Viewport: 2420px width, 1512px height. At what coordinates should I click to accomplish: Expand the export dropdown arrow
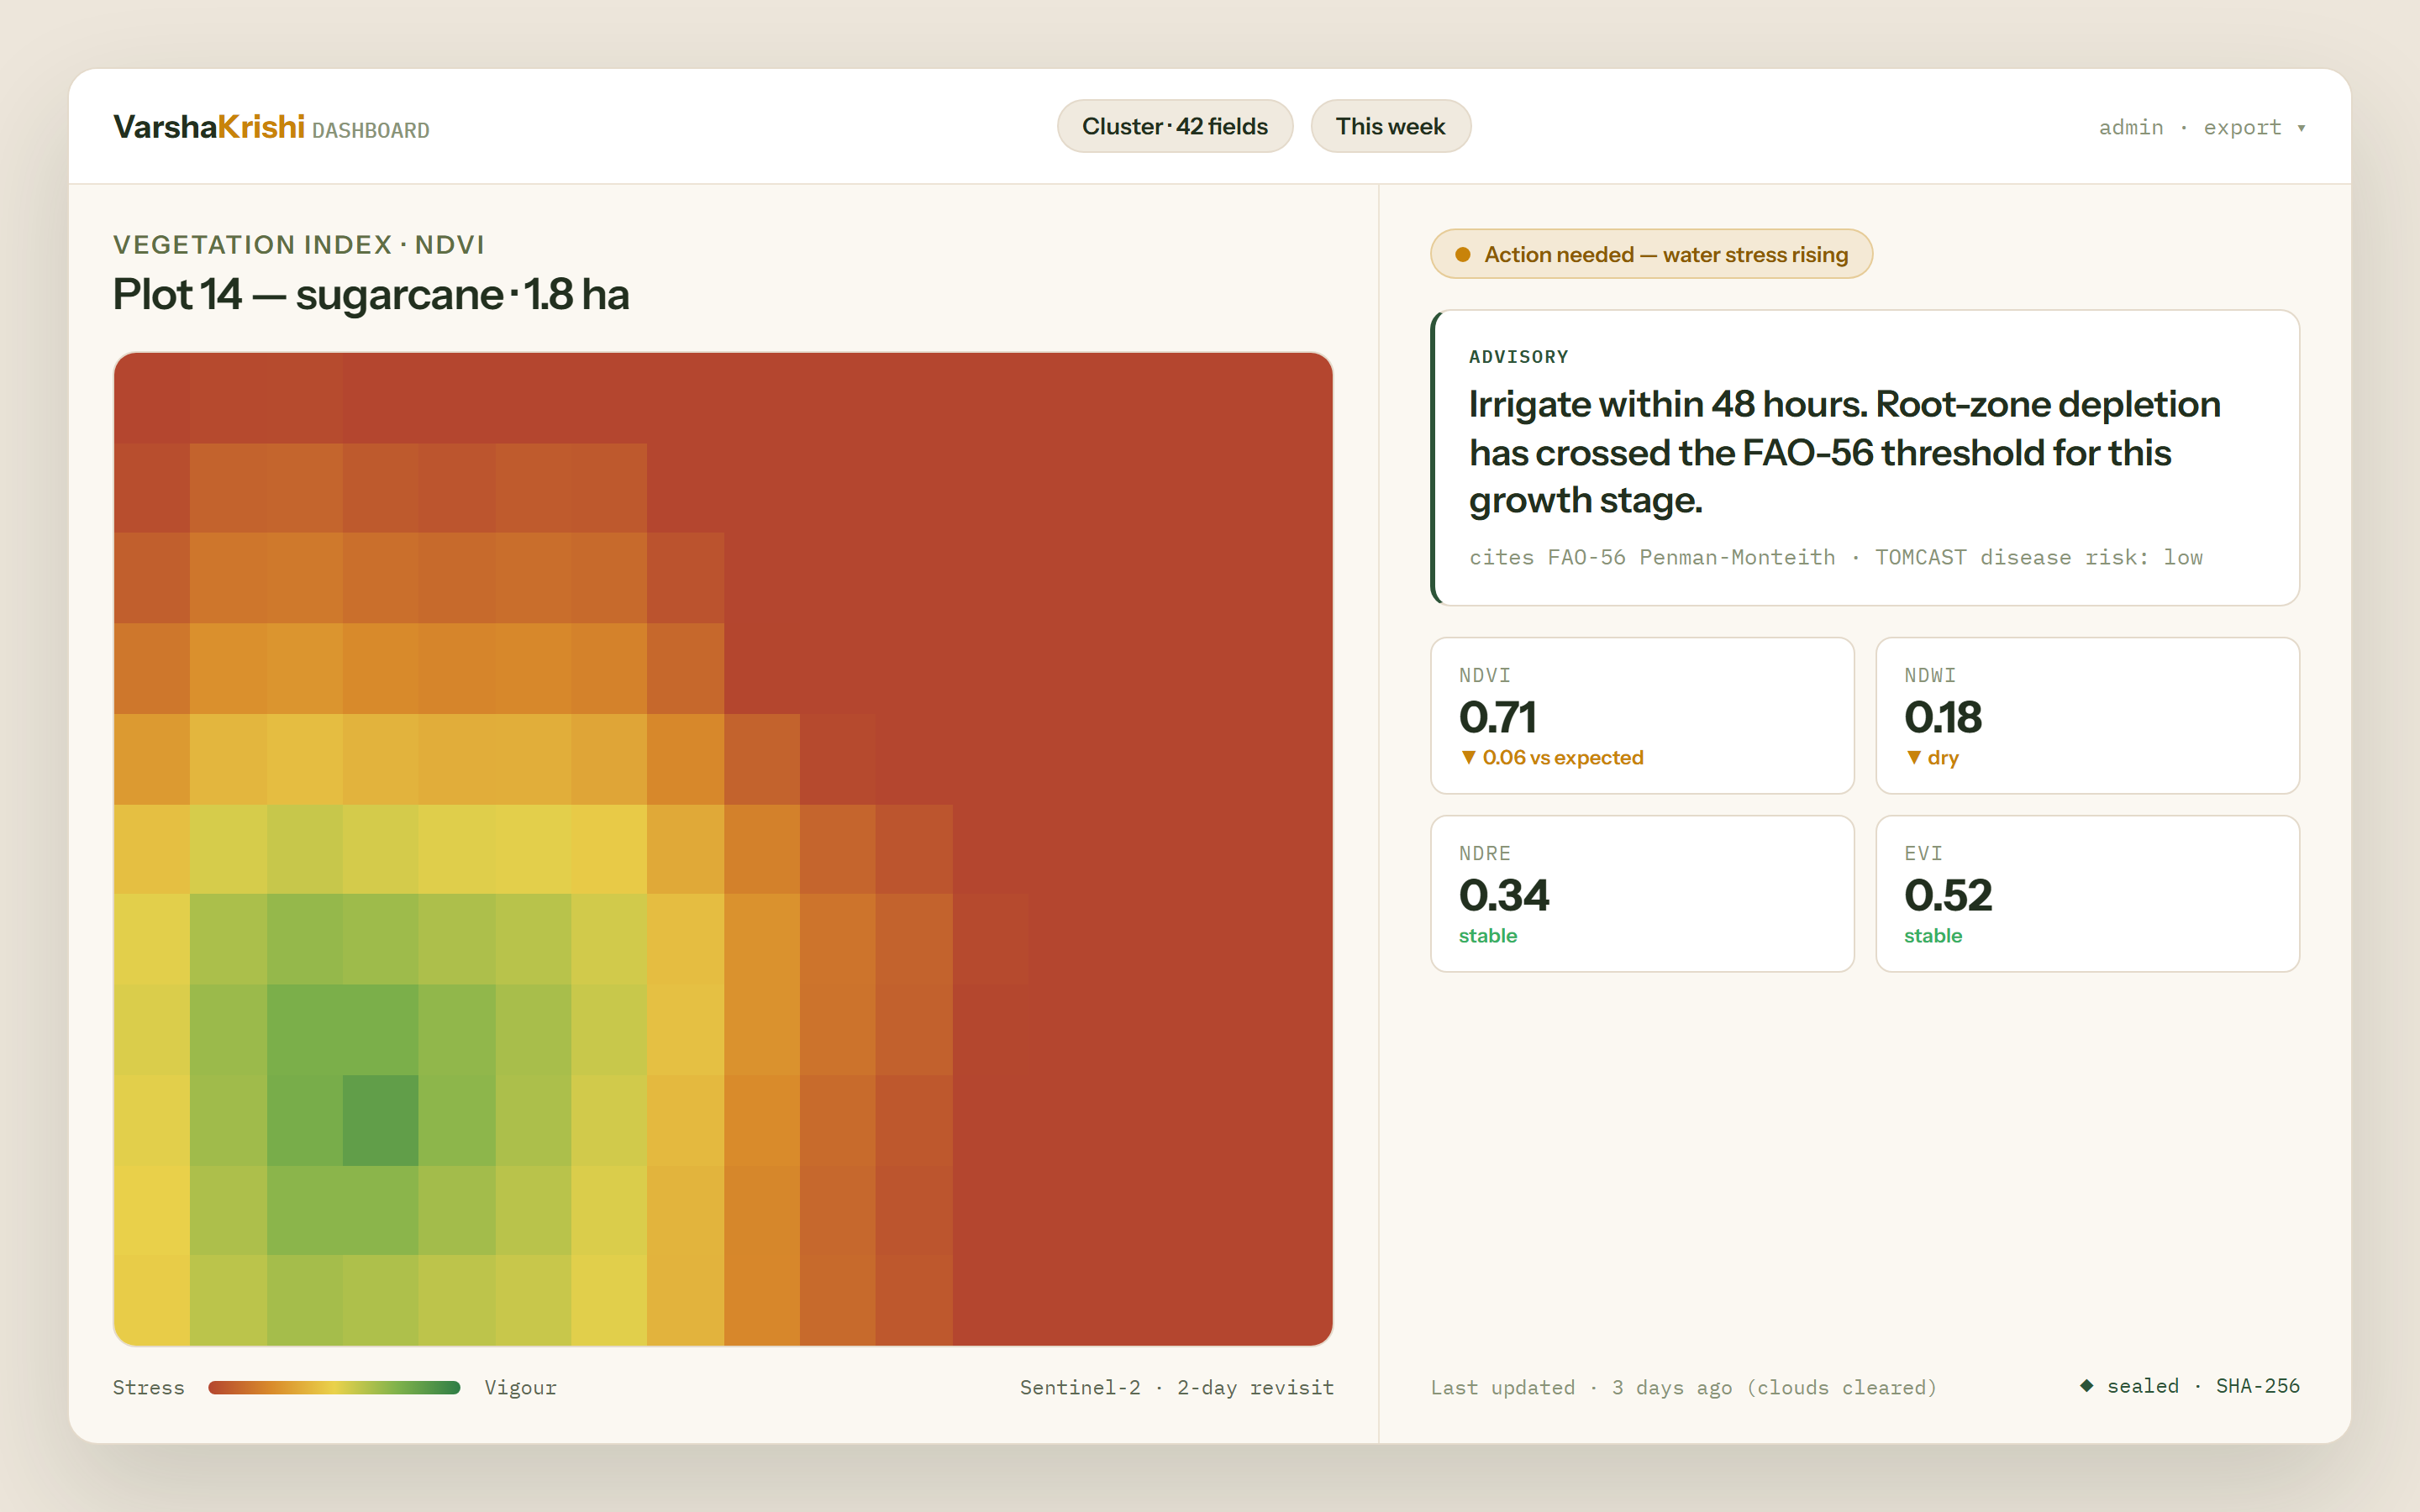tap(2301, 128)
